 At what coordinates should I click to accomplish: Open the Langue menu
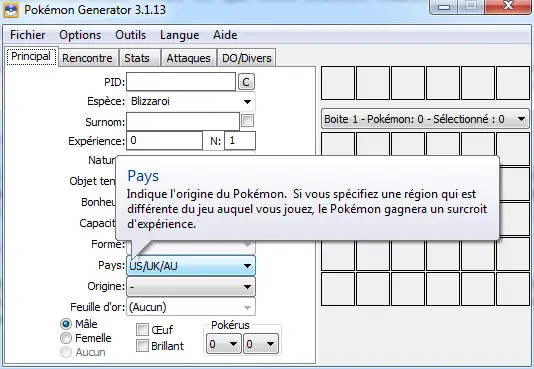point(179,35)
